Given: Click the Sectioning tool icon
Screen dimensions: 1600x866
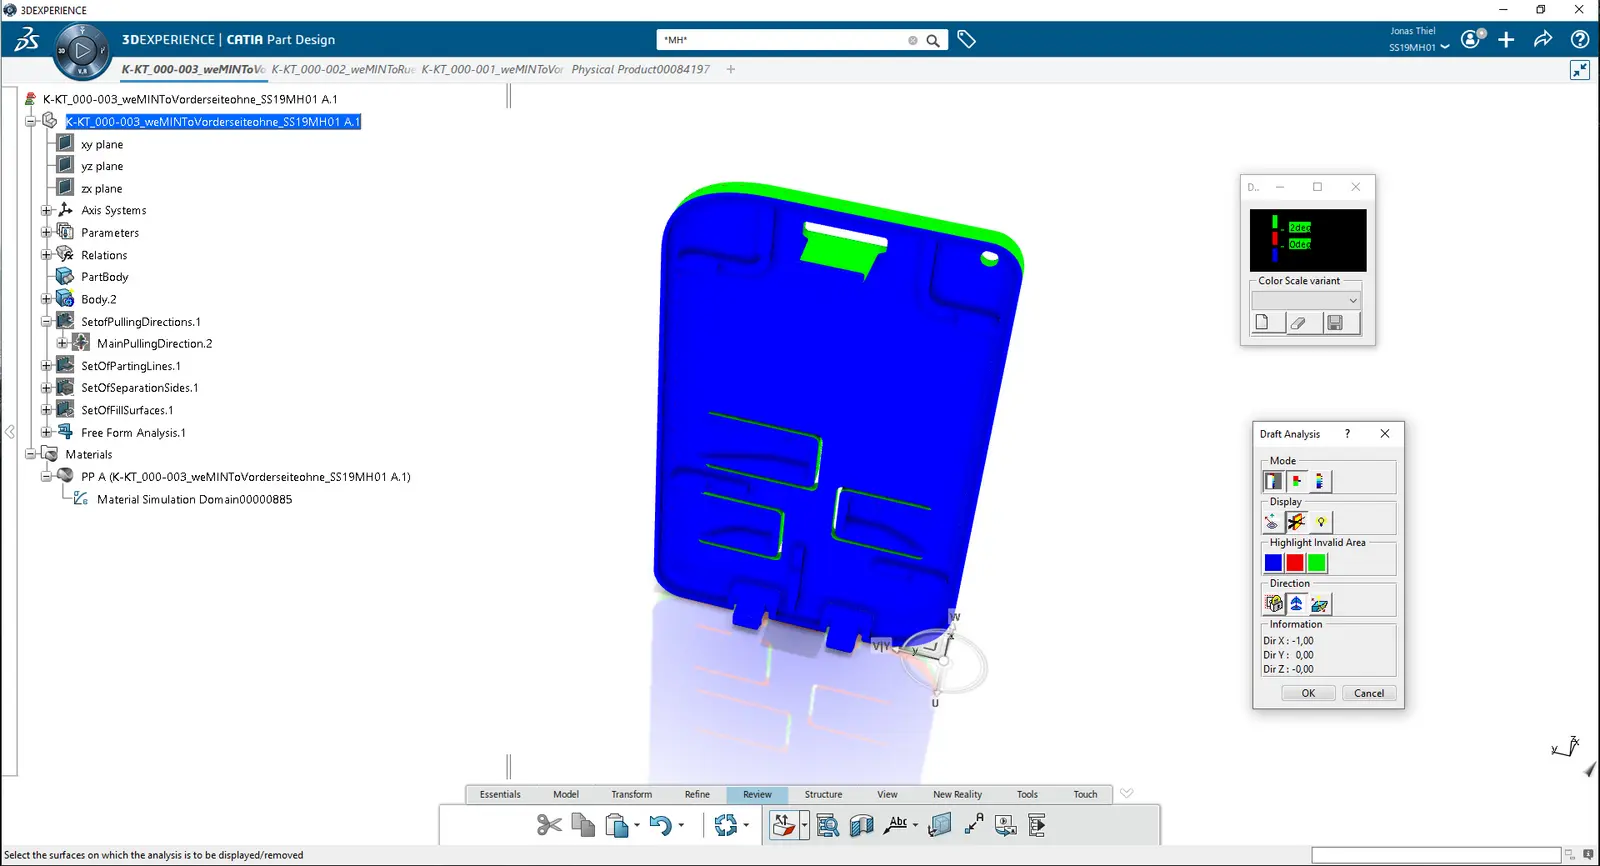Looking at the screenshot, I should click(861, 825).
